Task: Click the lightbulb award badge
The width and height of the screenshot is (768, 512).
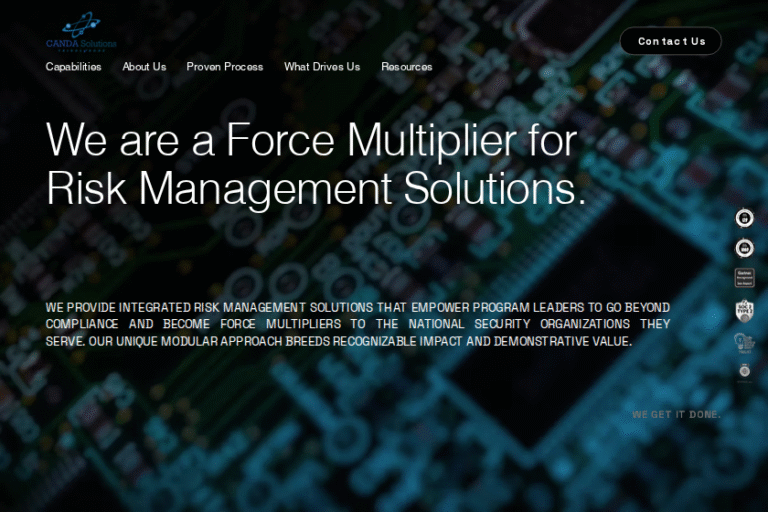Action: [x=744, y=342]
